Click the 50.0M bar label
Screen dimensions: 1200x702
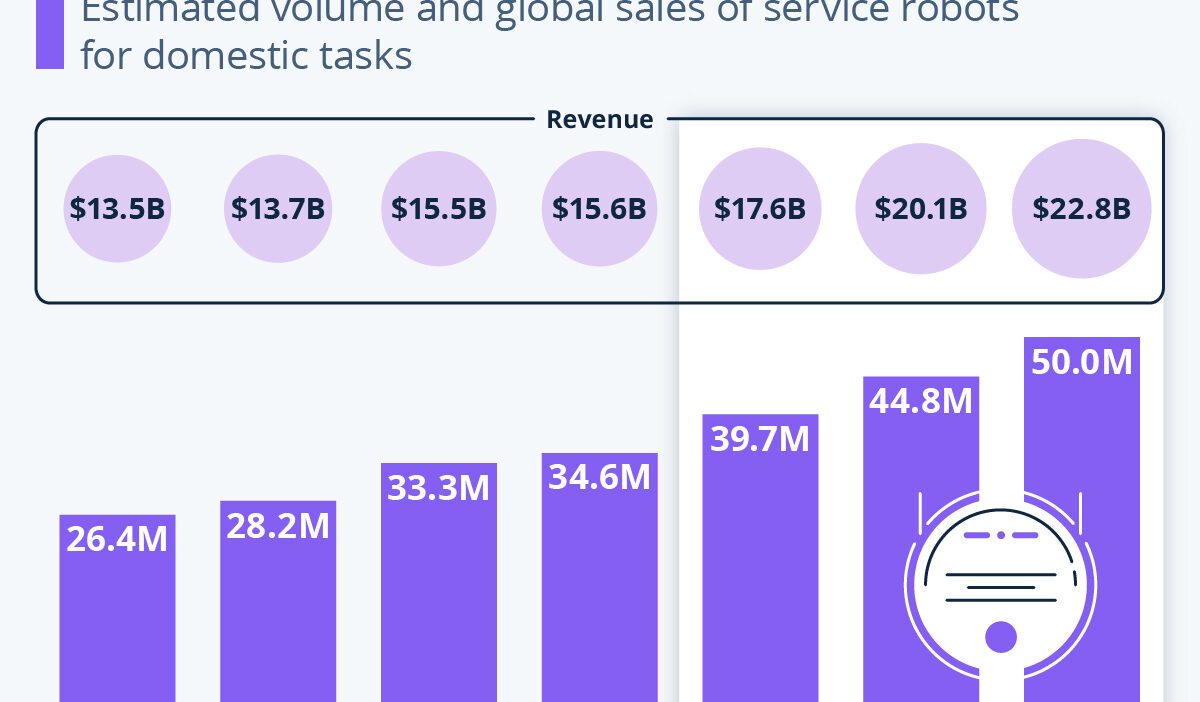coord(1081,362)
